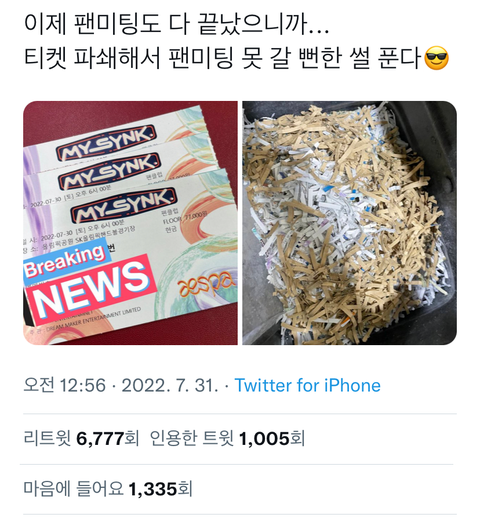Click the 2022. 7. 31. date
The height and width of the screenshot is (518, 480).
(170, 385)
